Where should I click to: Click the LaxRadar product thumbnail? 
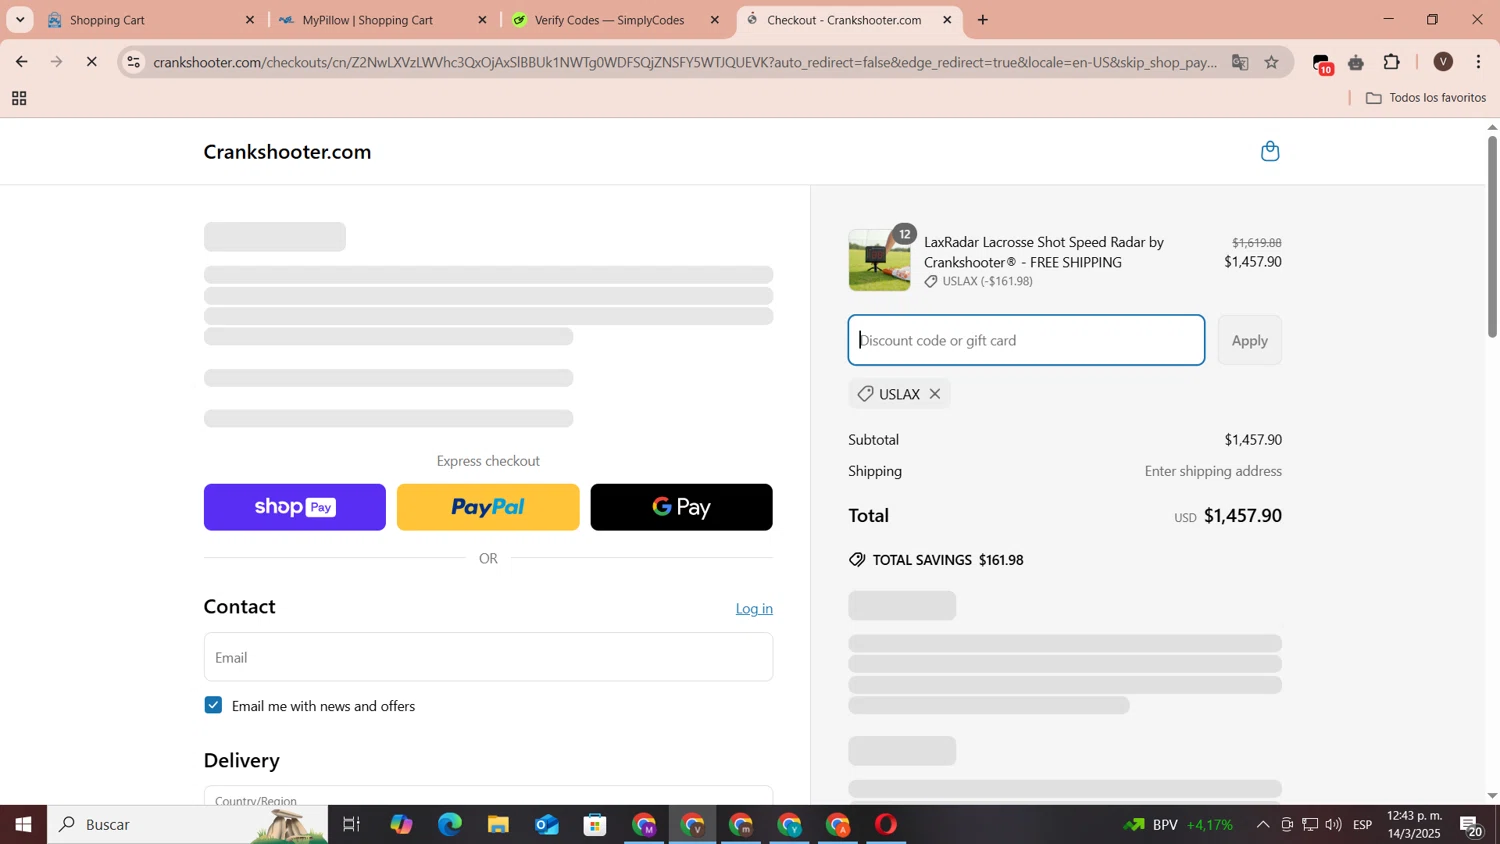pos(879,260)
